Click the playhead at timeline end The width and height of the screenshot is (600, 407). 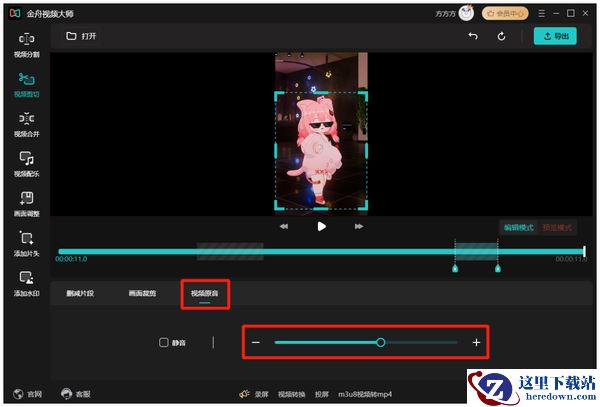pos(584,251)
